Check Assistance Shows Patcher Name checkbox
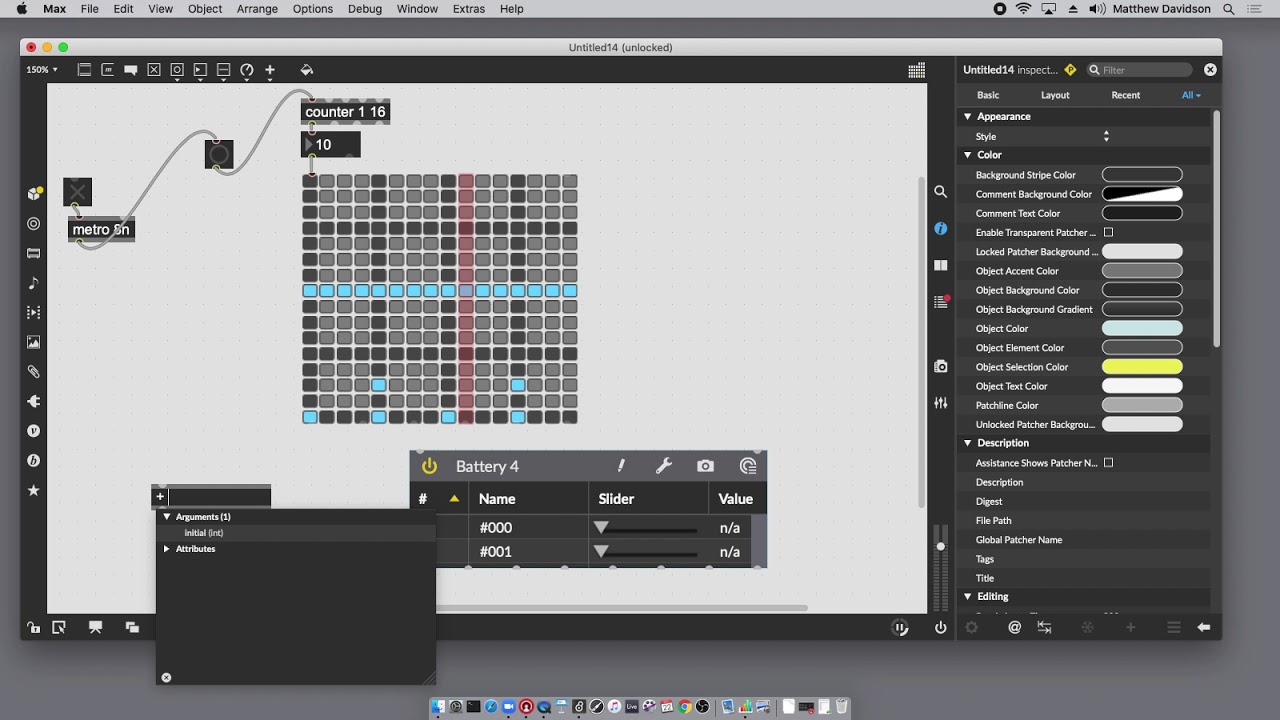This screenshot has height=720, width=1280. (x=1108, y=463)
